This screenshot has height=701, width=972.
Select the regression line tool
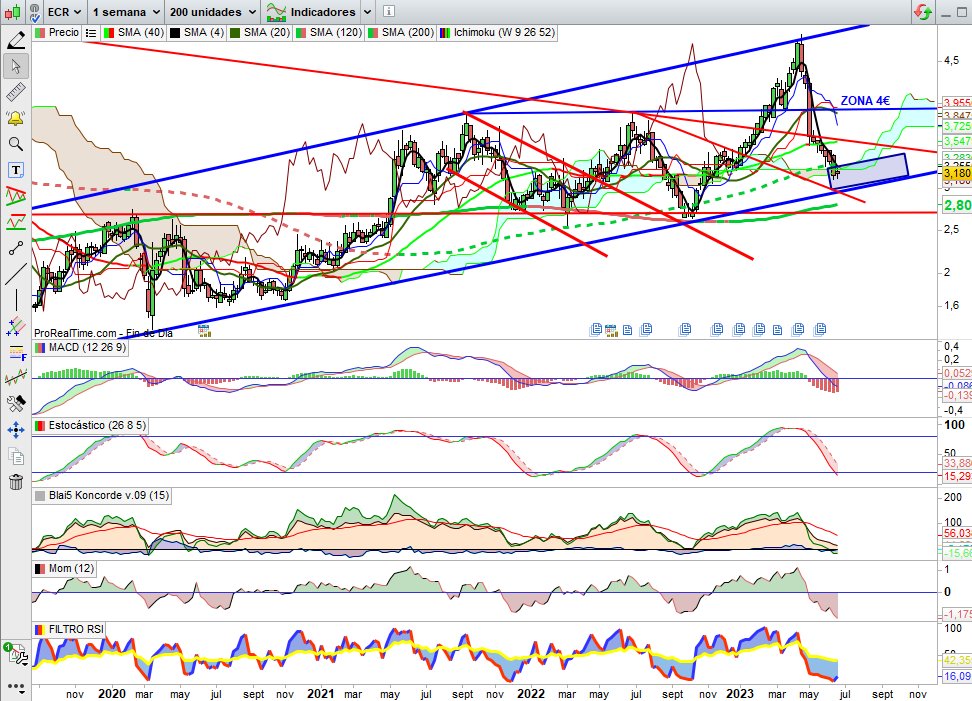click(x=15, y=377)
